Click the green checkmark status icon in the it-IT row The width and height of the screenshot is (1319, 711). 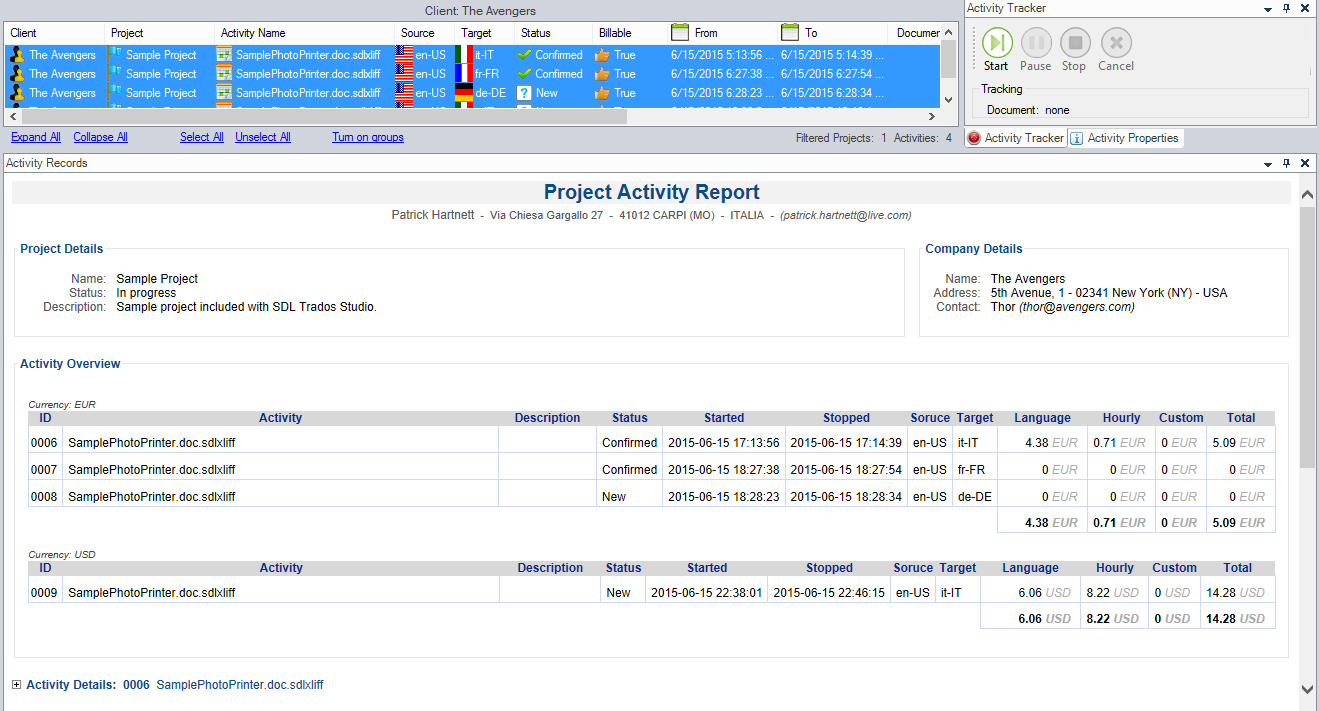(x=524, y=55)
